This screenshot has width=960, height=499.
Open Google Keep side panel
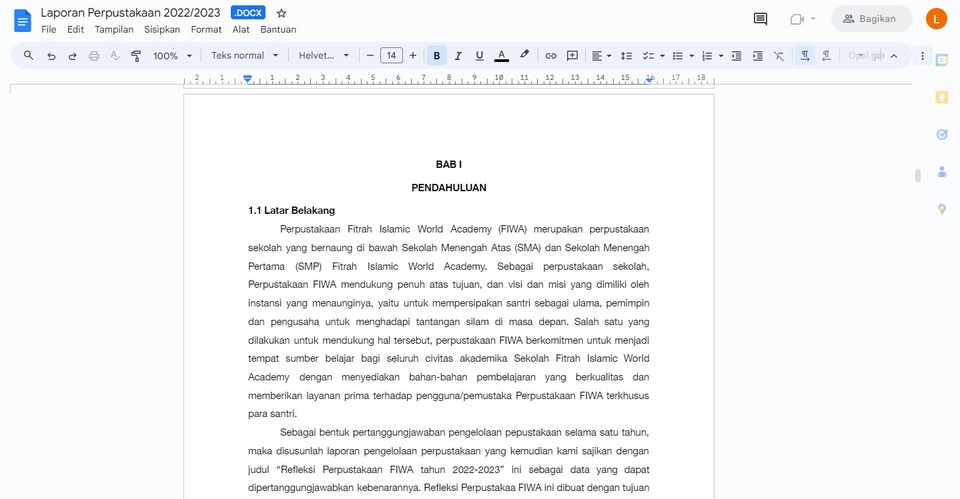point(942,97)
